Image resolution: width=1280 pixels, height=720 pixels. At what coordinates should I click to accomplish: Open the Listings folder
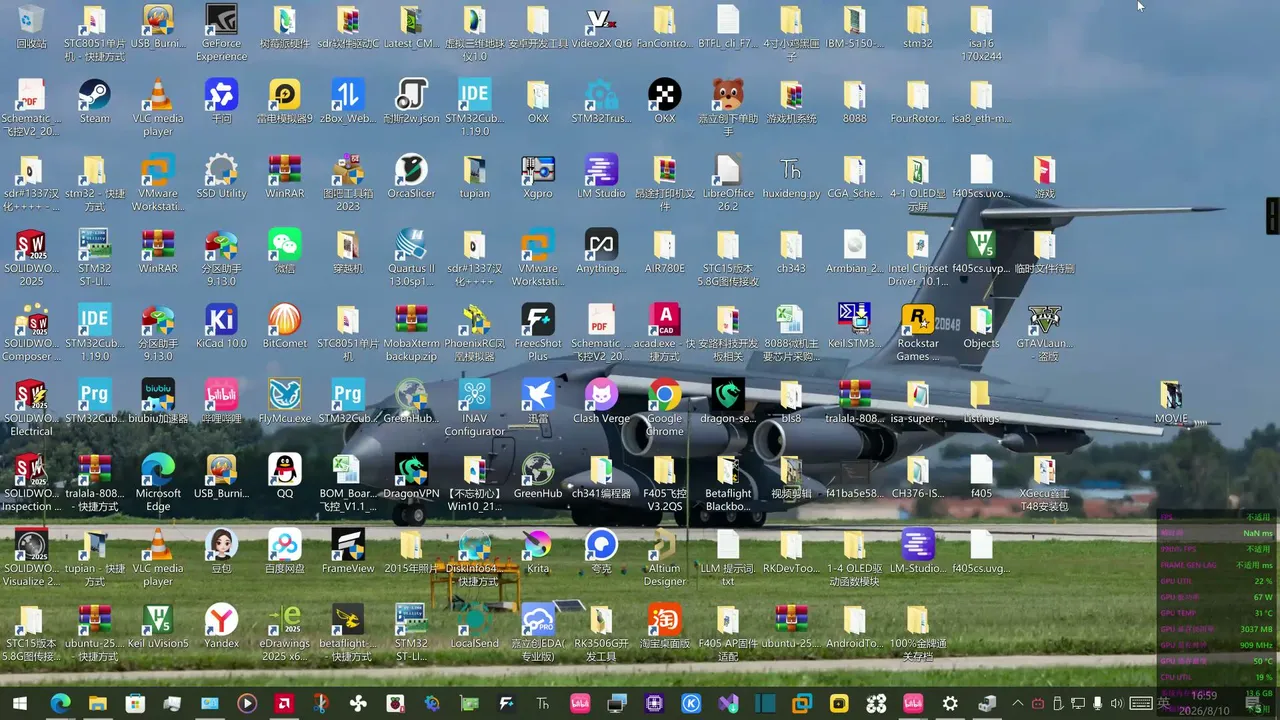[981, 402]
